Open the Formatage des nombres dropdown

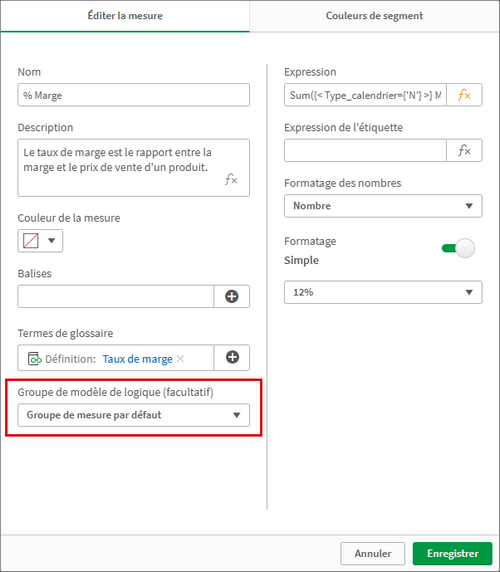tap(383, 206)
